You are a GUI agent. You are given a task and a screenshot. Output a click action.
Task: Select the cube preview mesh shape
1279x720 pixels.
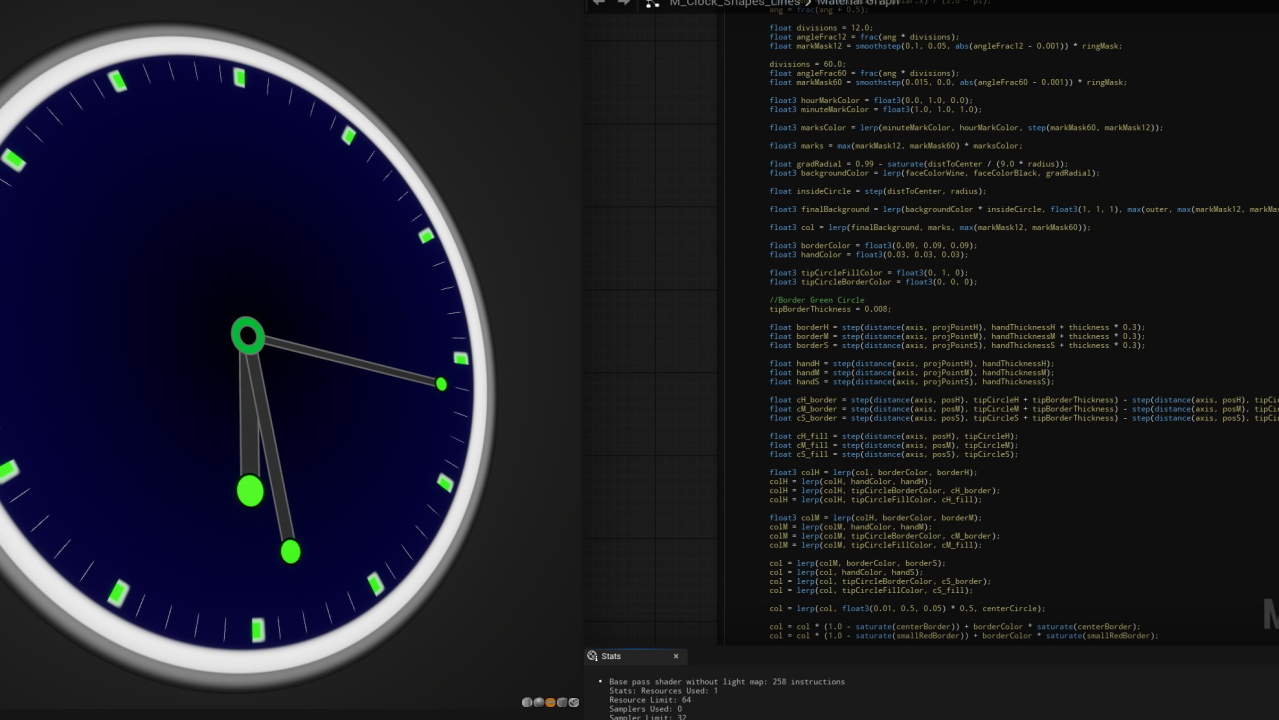(x=563, y=702)
